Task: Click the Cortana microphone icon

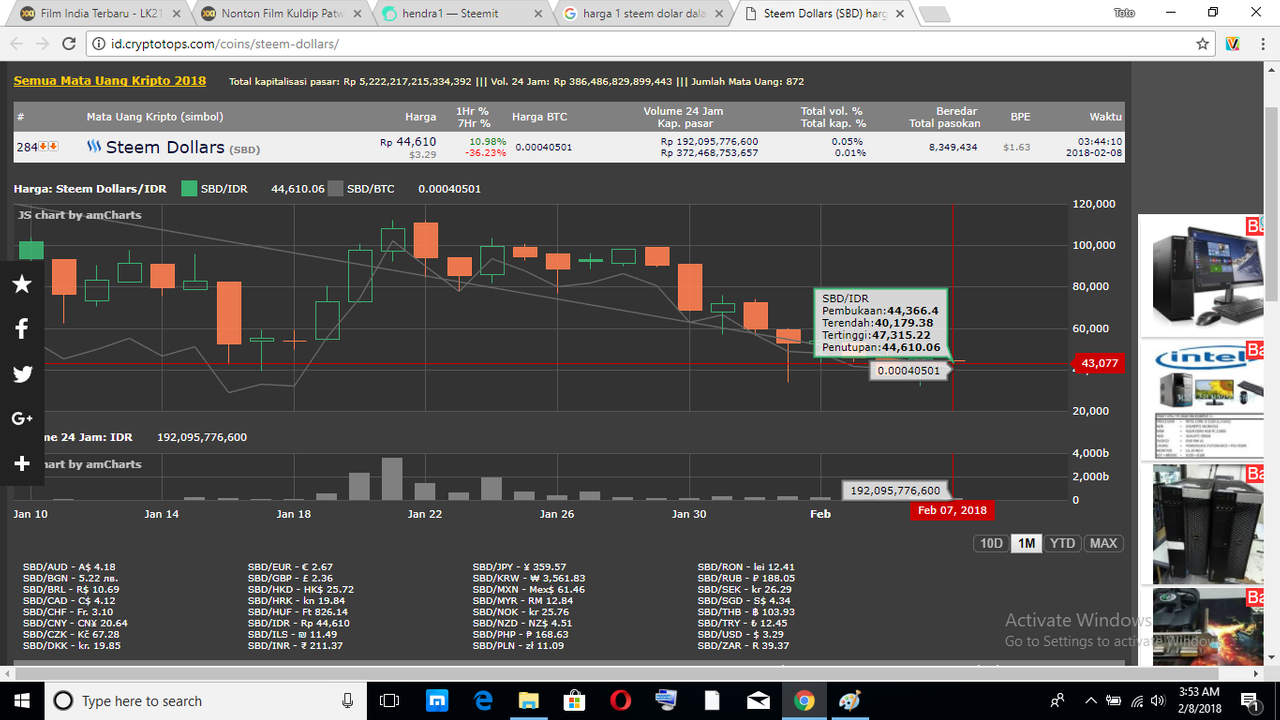Action: [x=347, y=701]
